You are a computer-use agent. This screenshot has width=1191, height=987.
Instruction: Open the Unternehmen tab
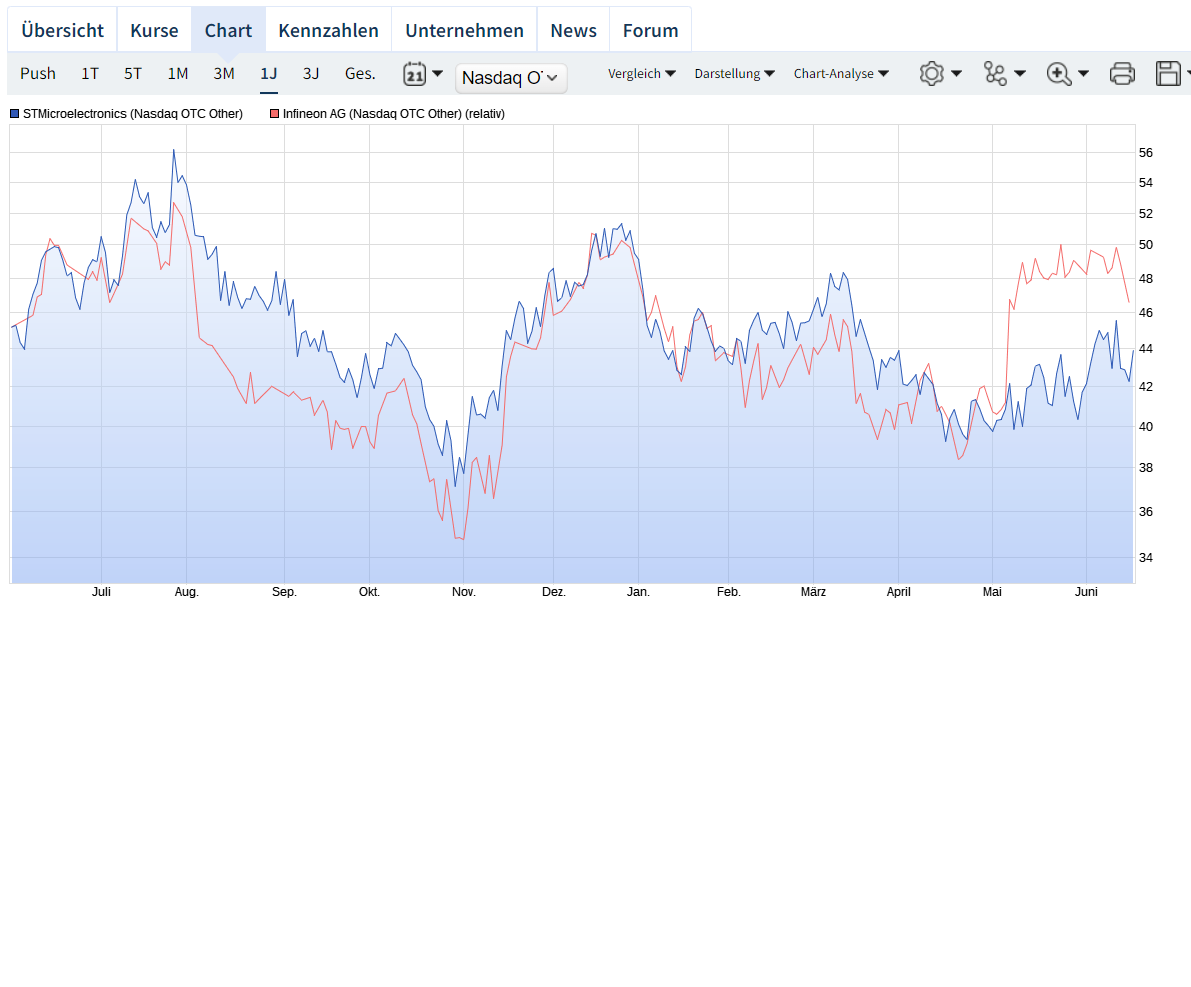(x=464, y=30)
